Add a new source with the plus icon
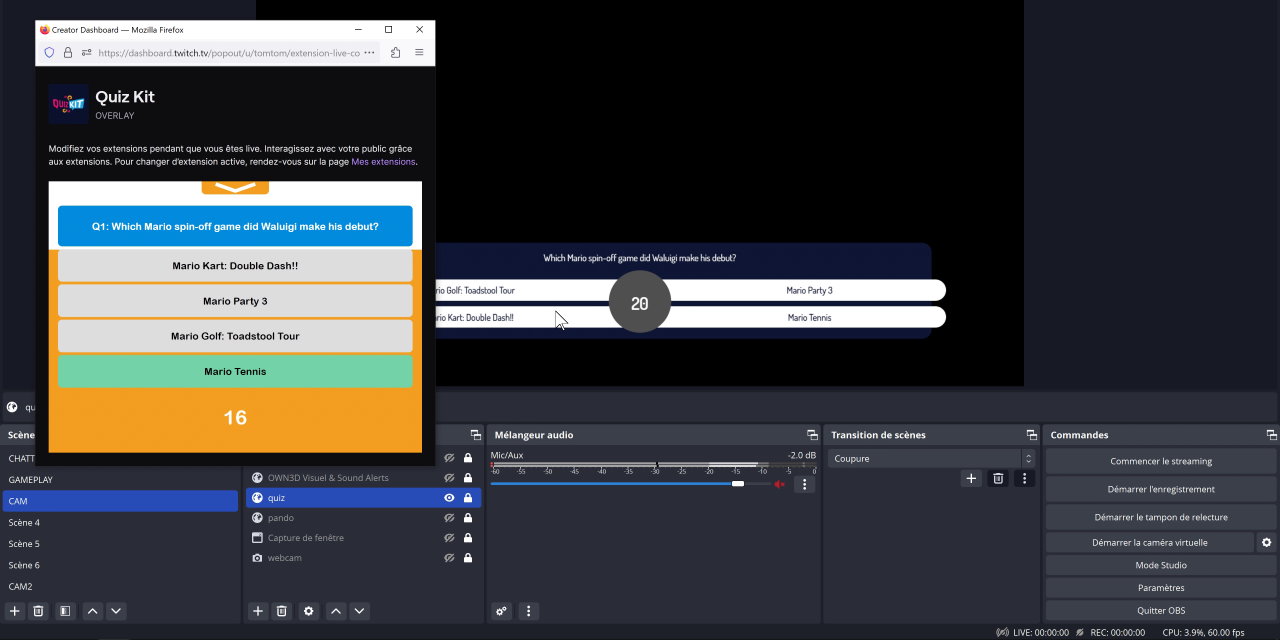 [258, 611]
